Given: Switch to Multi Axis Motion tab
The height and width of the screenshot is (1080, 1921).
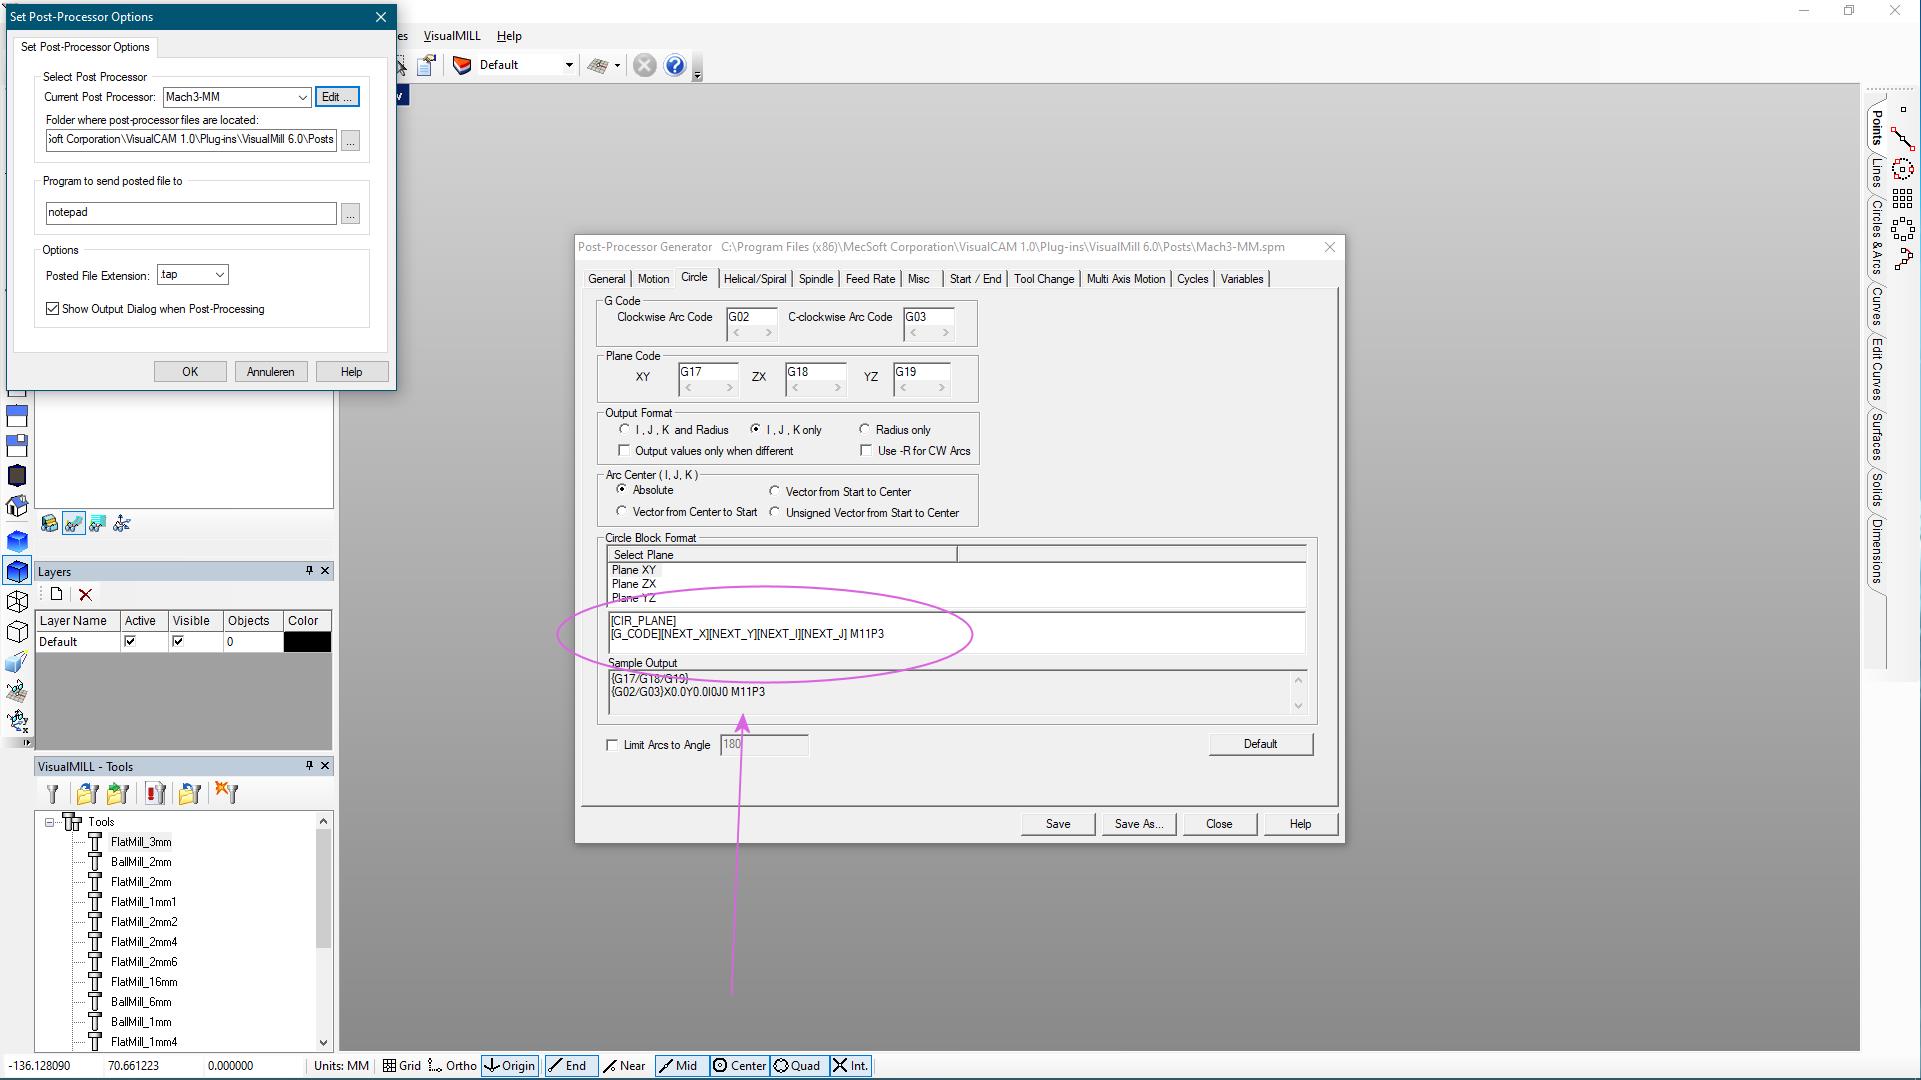Looking at the screenshot, I should (x=1126, y=279).
